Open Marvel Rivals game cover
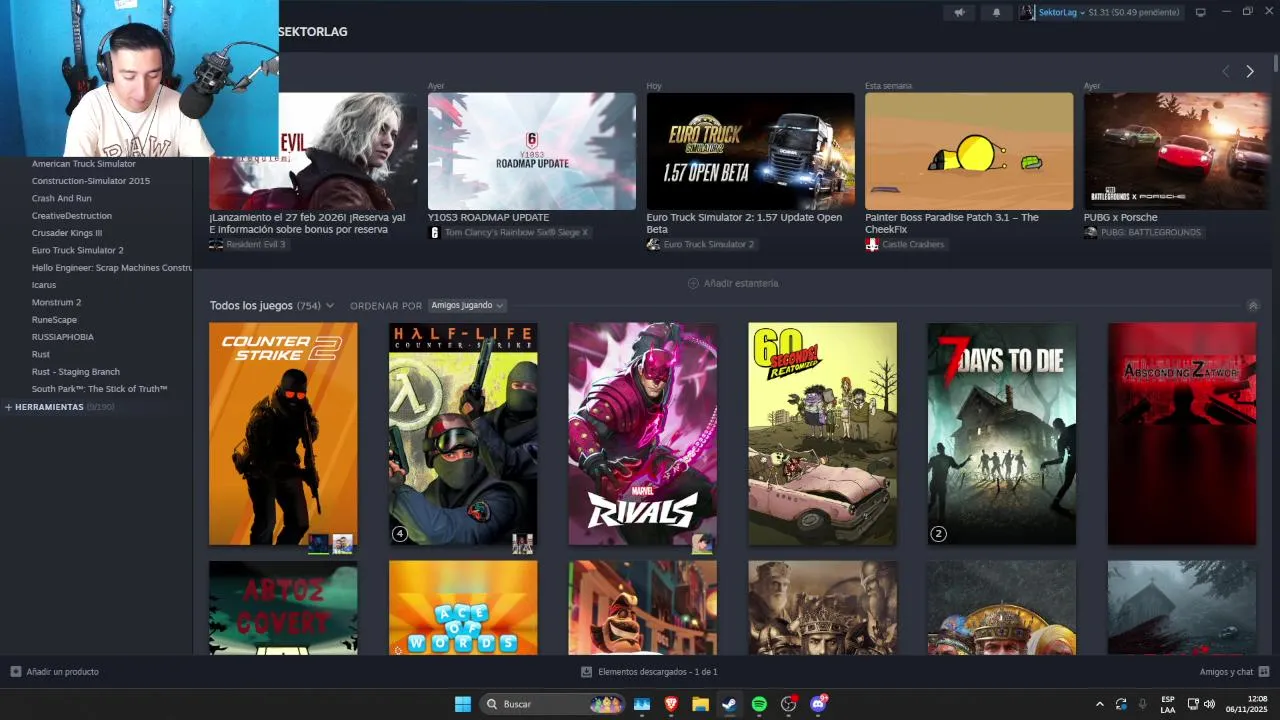The height and width of the screenshot is (720, 1280). pyautogui.click(x=643, y=434)
